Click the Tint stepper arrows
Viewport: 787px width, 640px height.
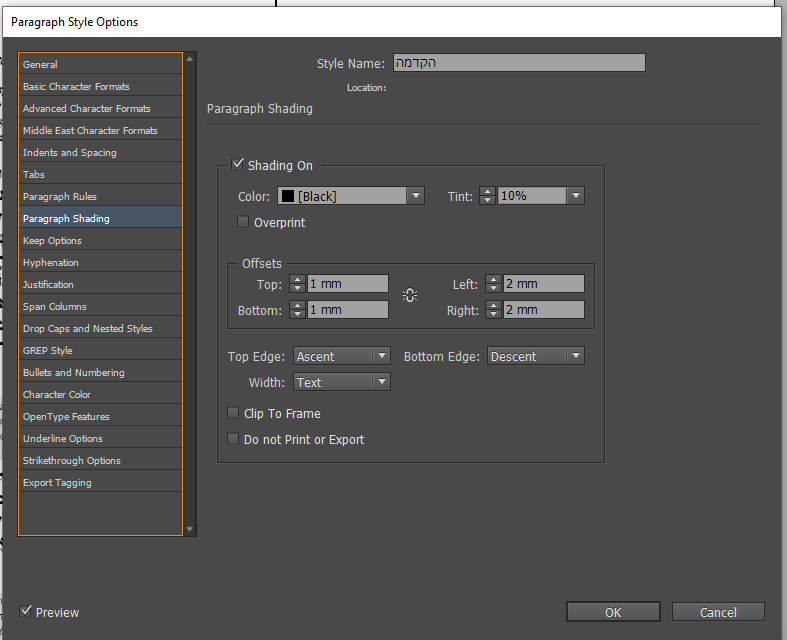(487, 196)
